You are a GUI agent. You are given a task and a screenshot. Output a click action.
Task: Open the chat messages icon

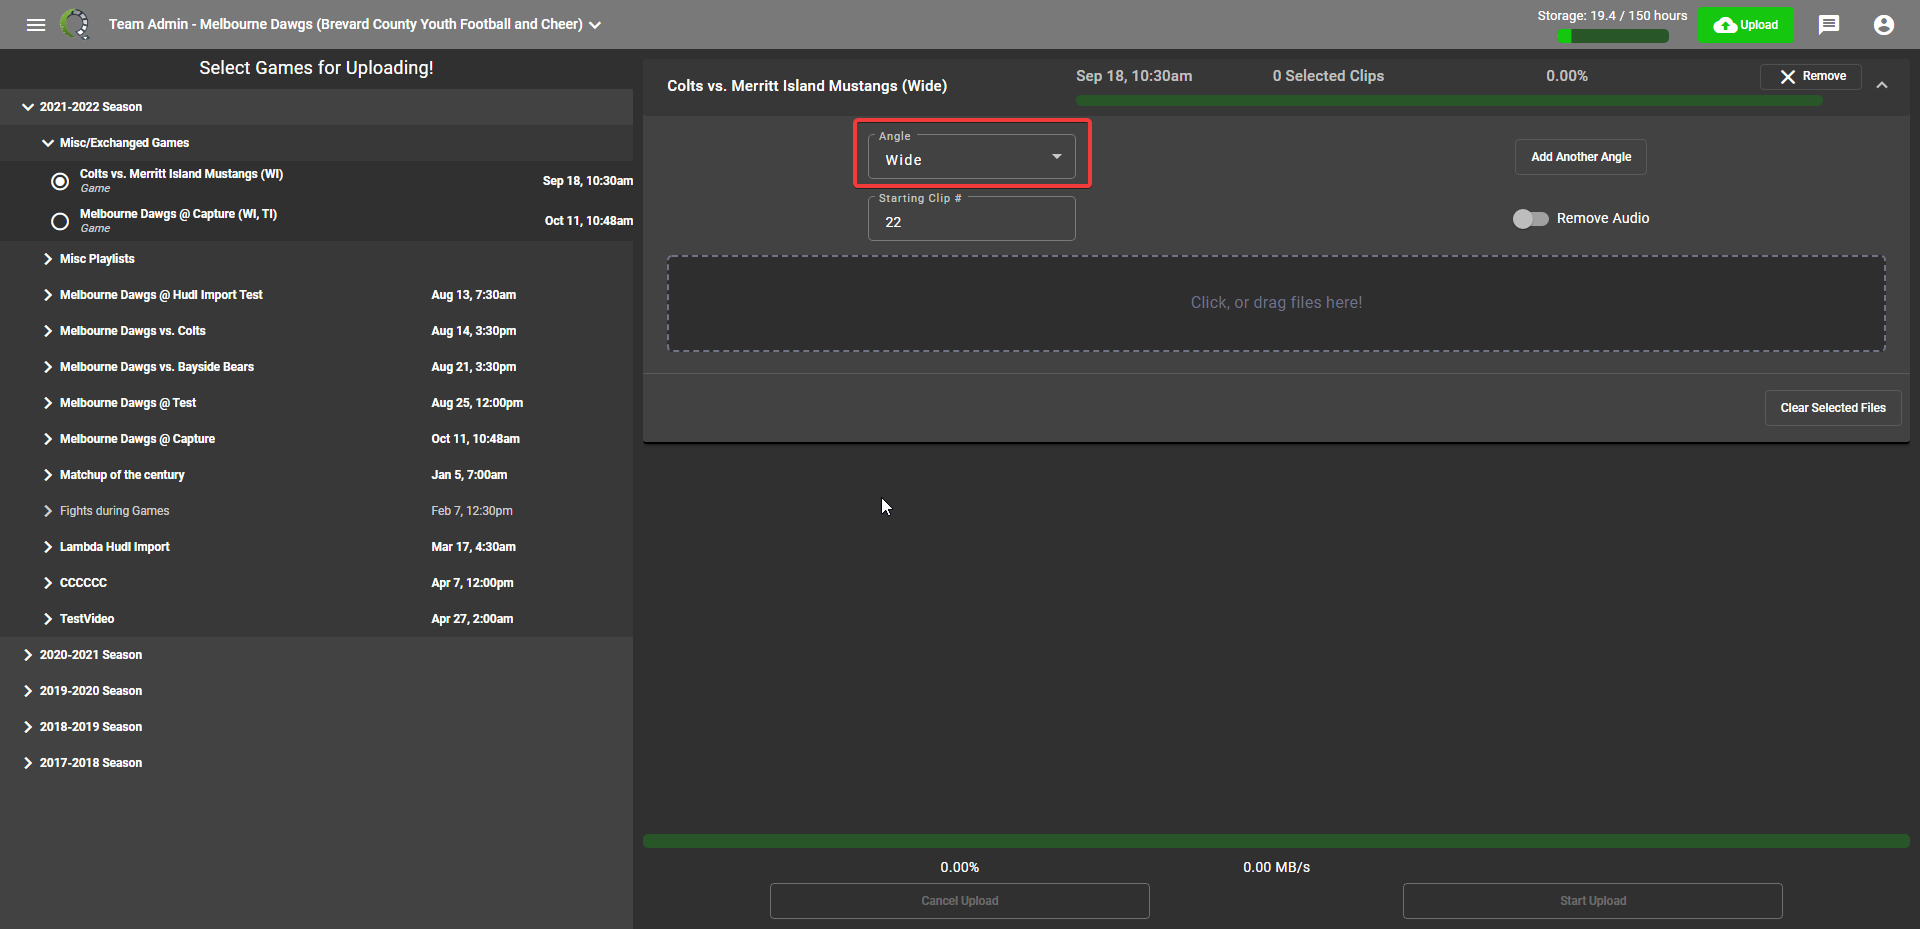pyautogui.click(x=1829, y=25)
